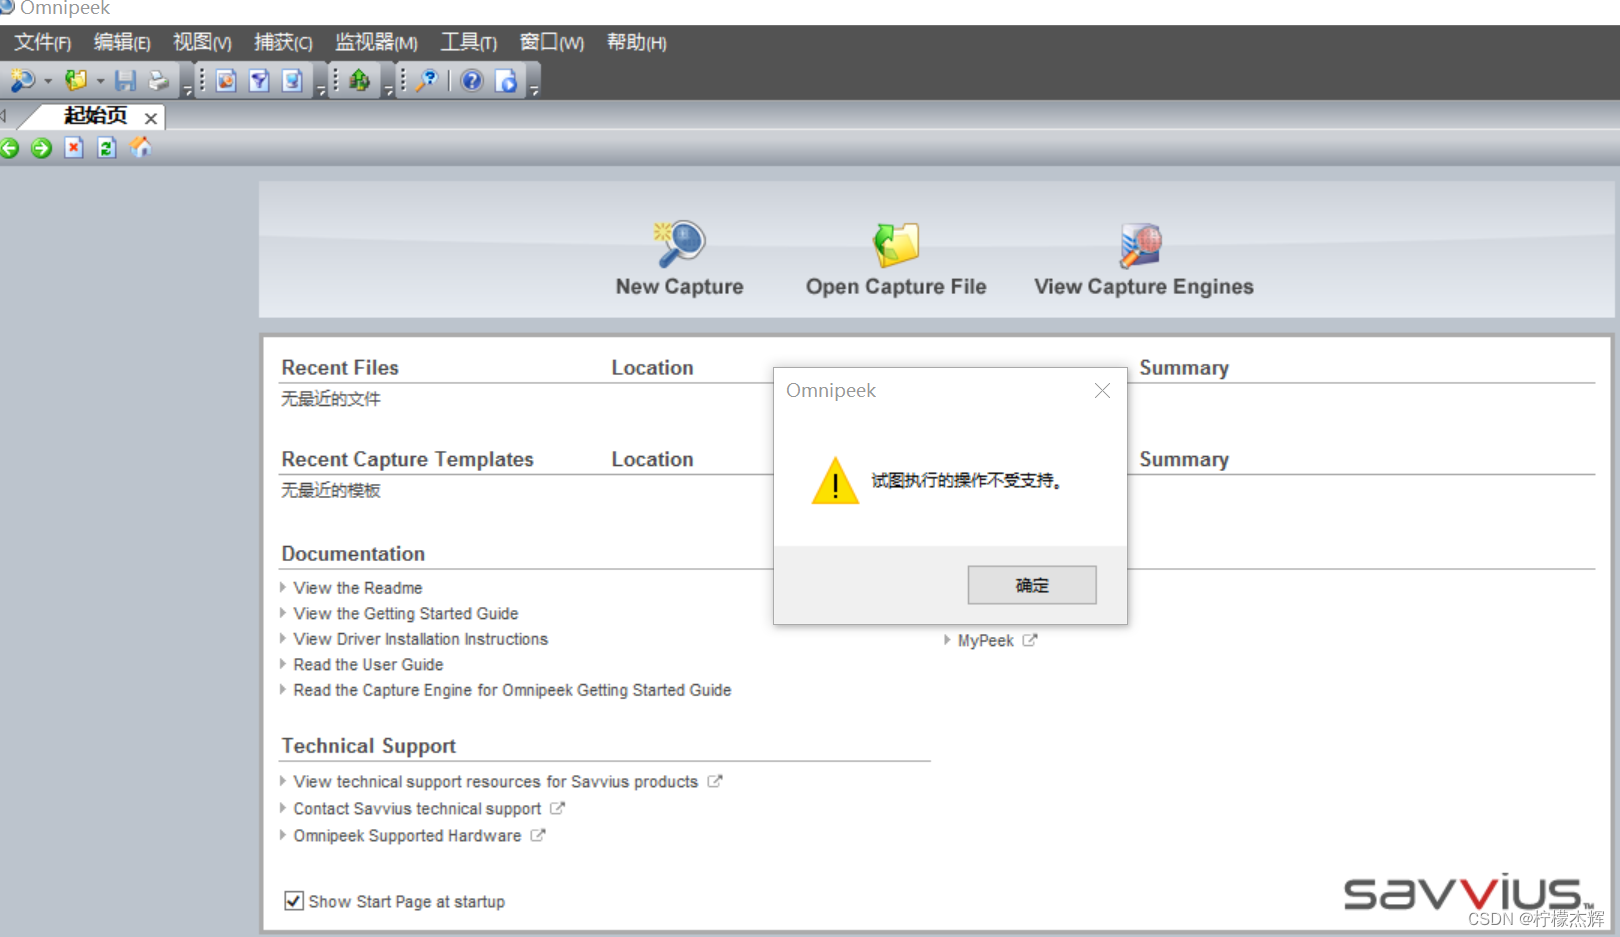This screenshot has width=1620, height=937.
Task: Click the New Capture magnifier toolbar icon
Action: click(x=22, y=80)
